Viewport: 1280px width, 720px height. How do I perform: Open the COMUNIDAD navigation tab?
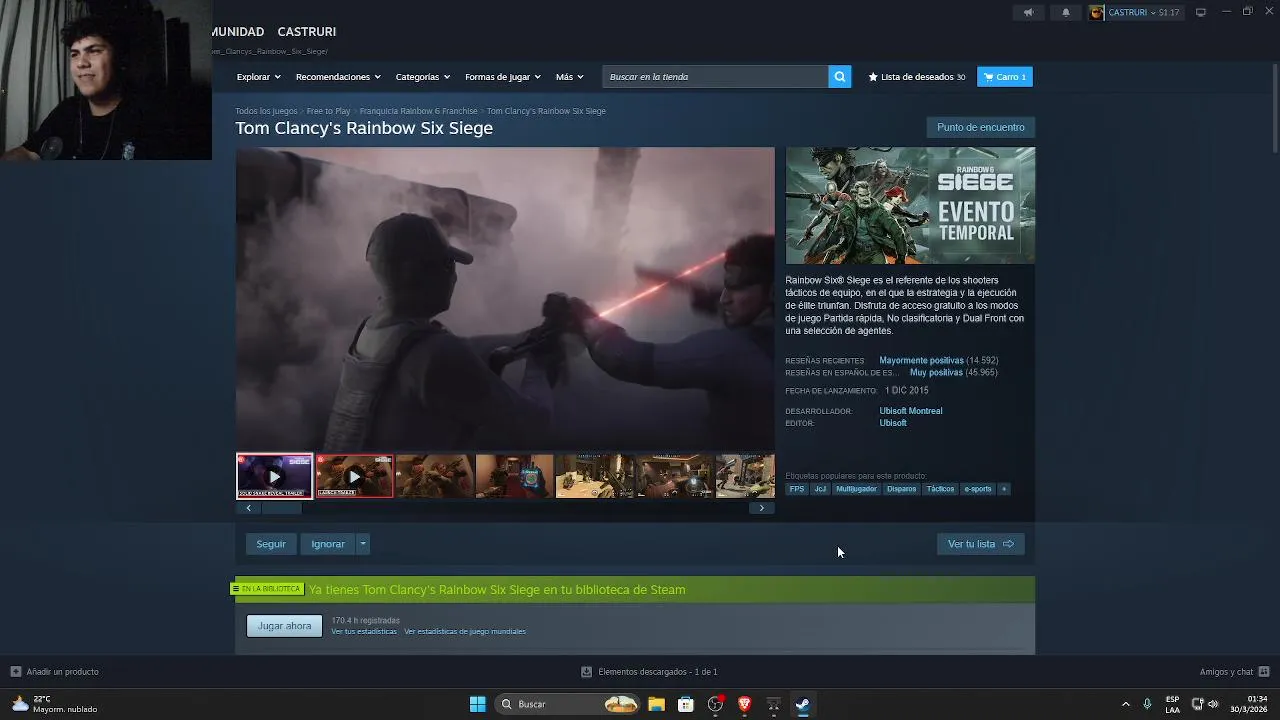coord(238,32)
